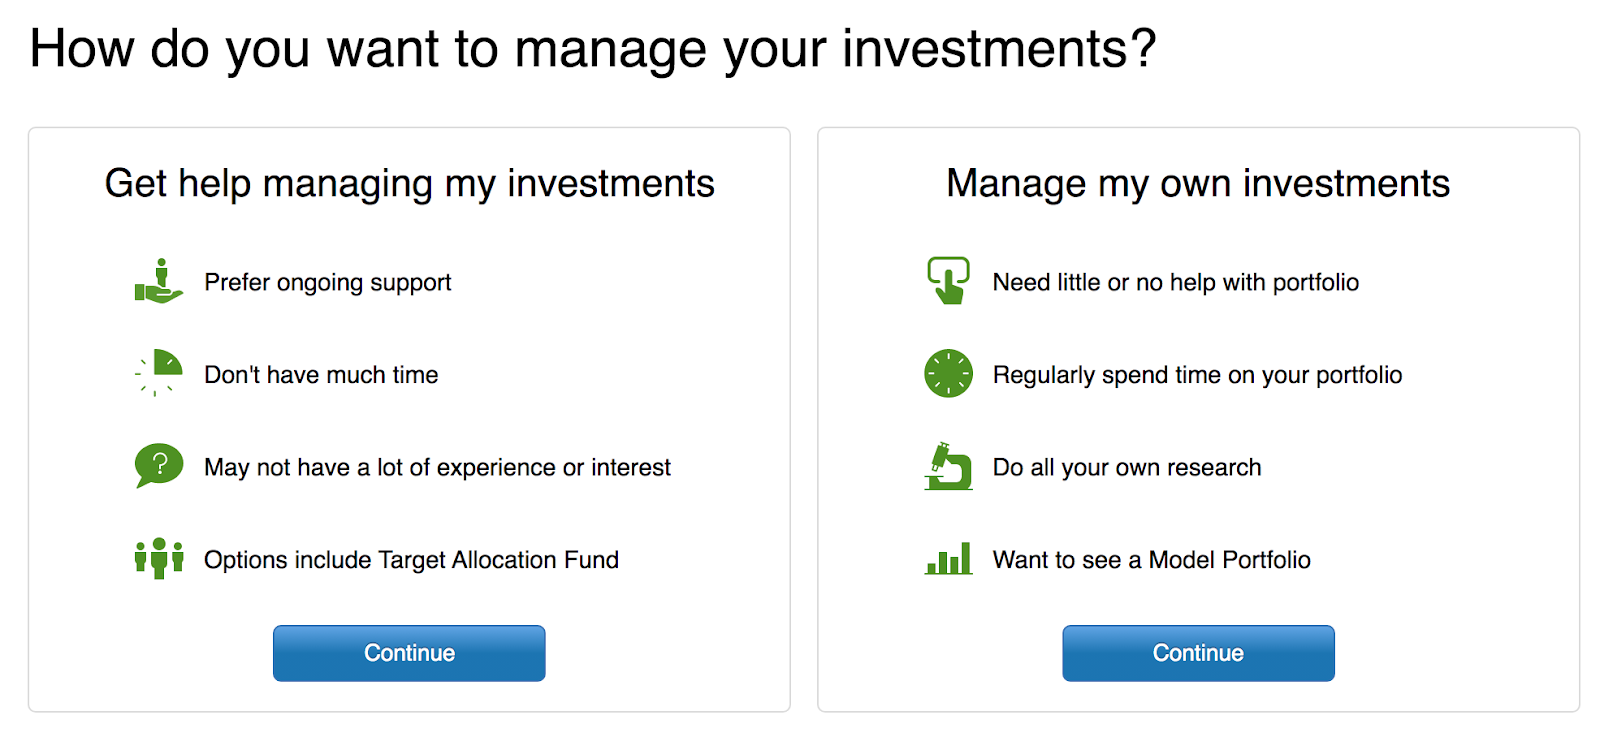Click the 'Get help managing my investments' heading
The height and width of the screenshot is (750, 1600).
click(x=409, y=184)
